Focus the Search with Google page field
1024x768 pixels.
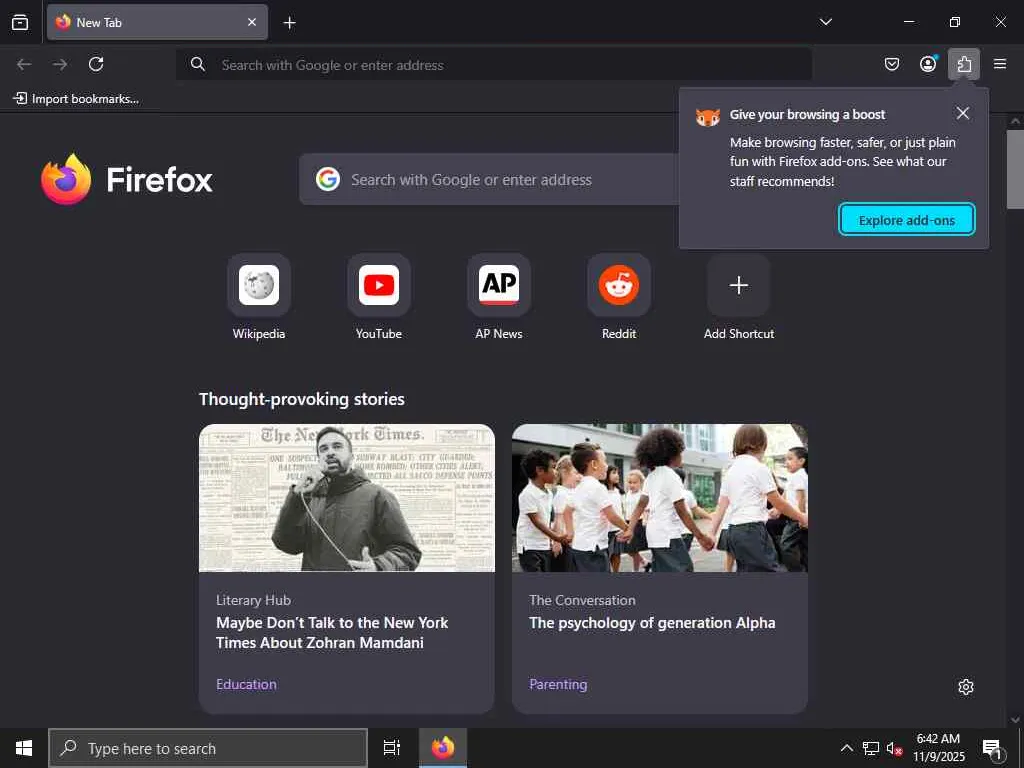pos(490,180)
